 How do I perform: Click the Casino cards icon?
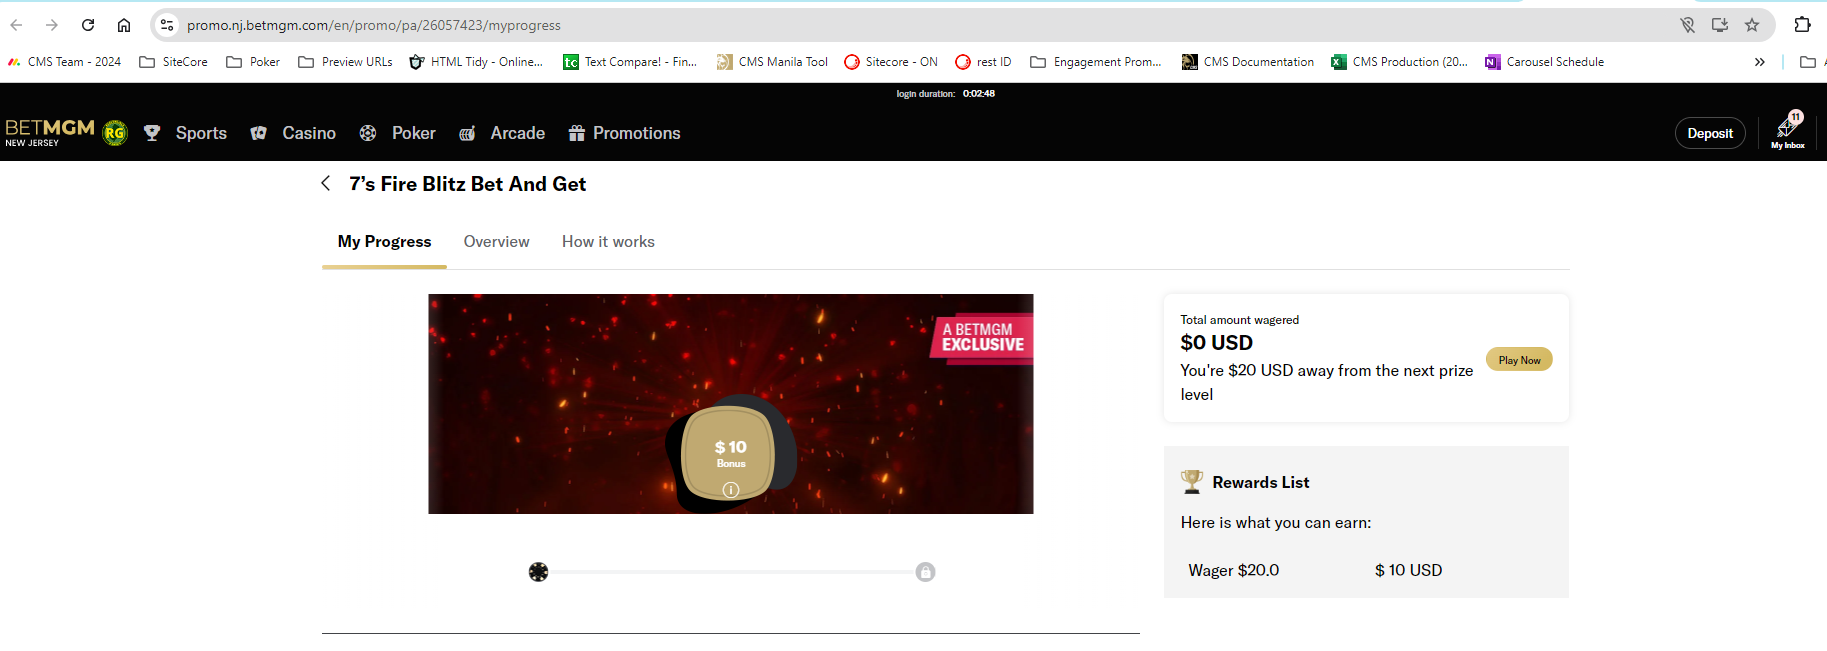259,133
